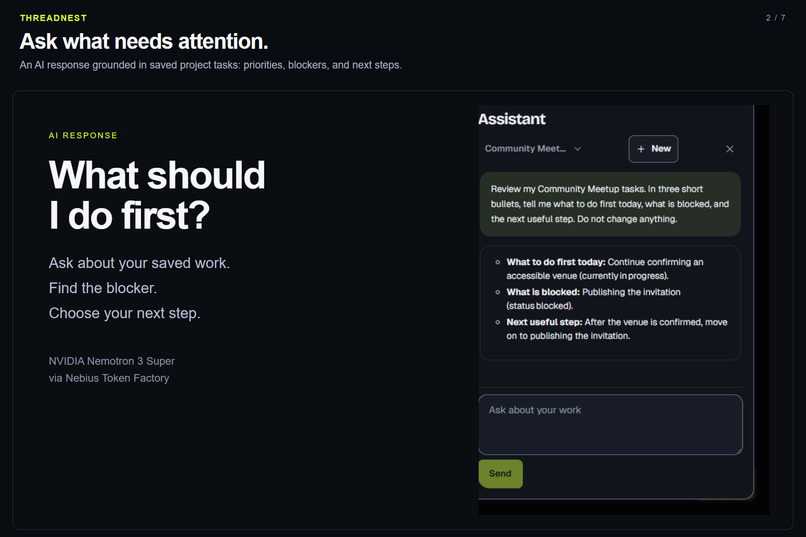Grab the text area resize handle corner
This screenshot has width=806, height=537.
(739, 451)
